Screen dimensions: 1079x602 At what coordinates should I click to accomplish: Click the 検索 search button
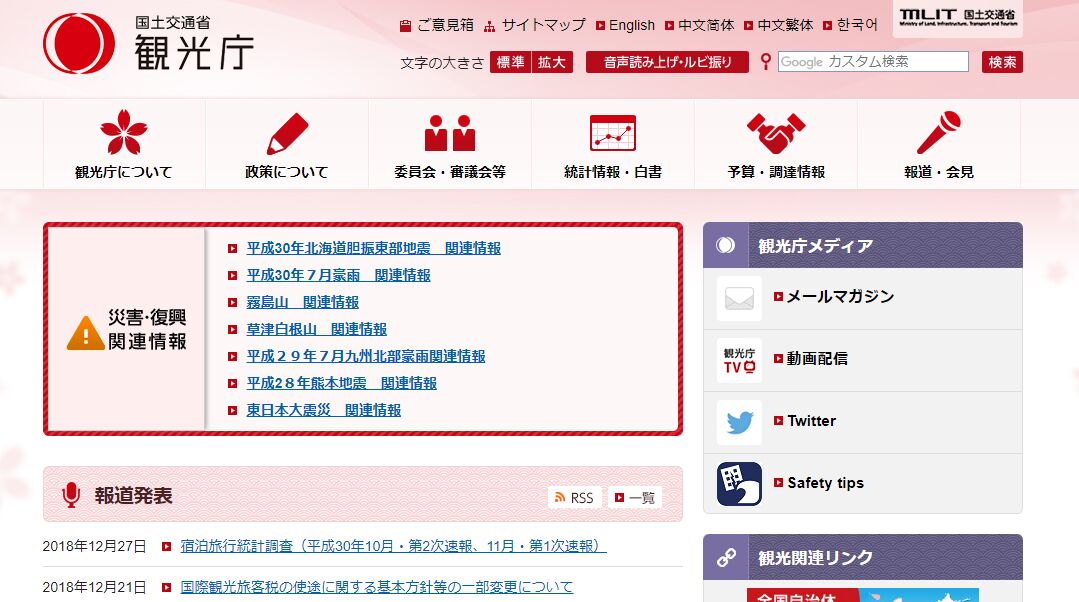click(1002, 62)
